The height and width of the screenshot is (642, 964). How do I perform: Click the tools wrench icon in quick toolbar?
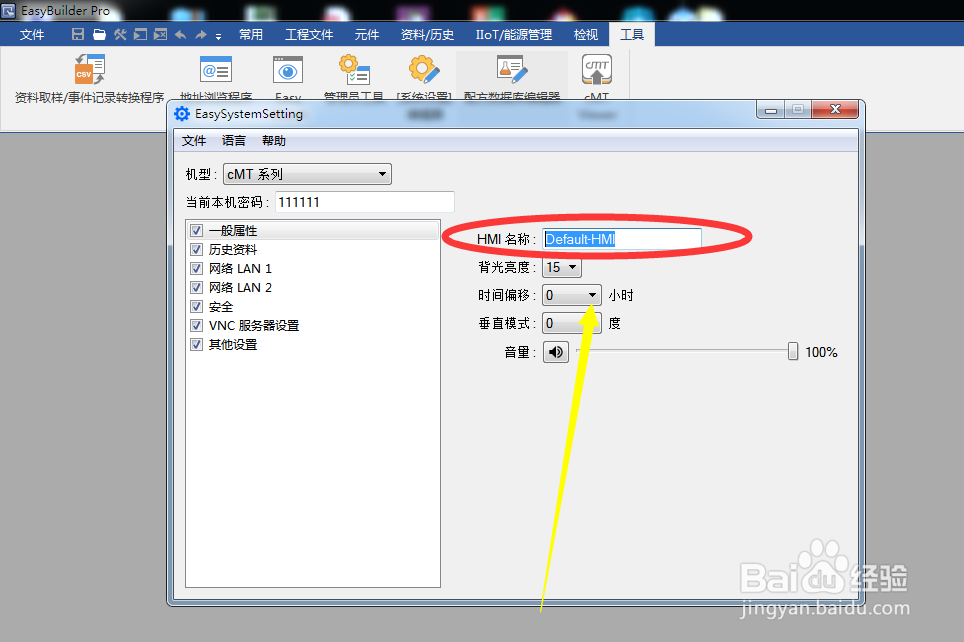pos(120,34)
